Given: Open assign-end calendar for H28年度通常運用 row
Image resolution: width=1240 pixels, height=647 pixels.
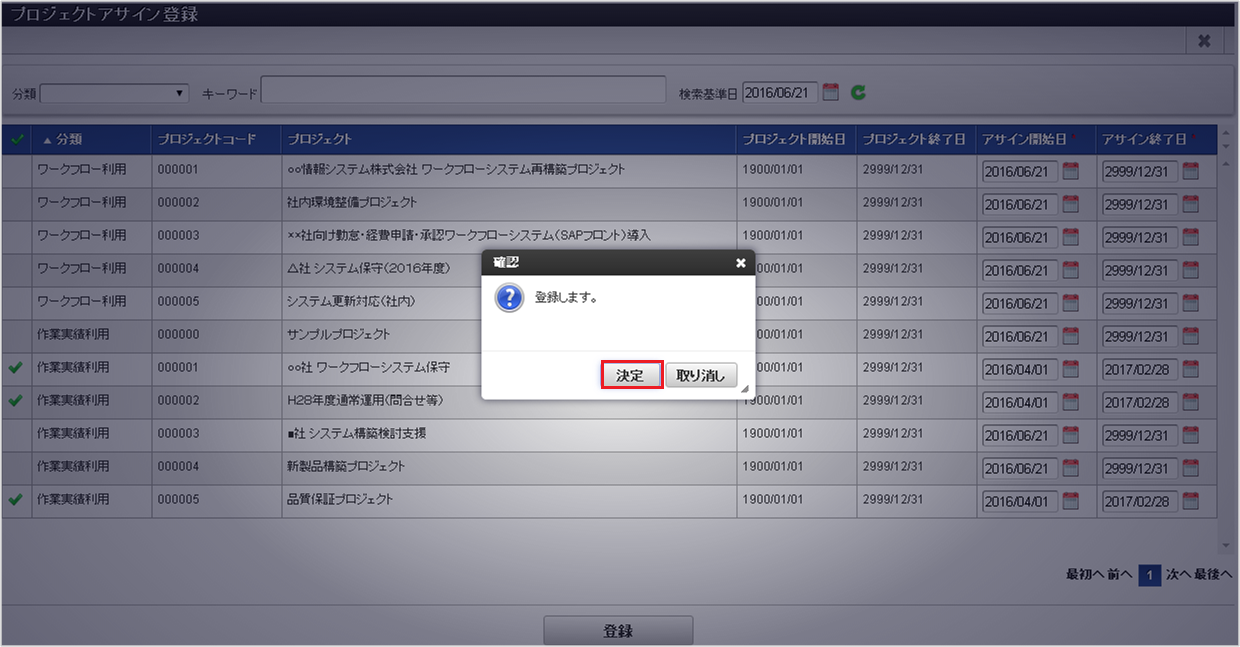Looking at the screenshot, I should (1191, 402).
